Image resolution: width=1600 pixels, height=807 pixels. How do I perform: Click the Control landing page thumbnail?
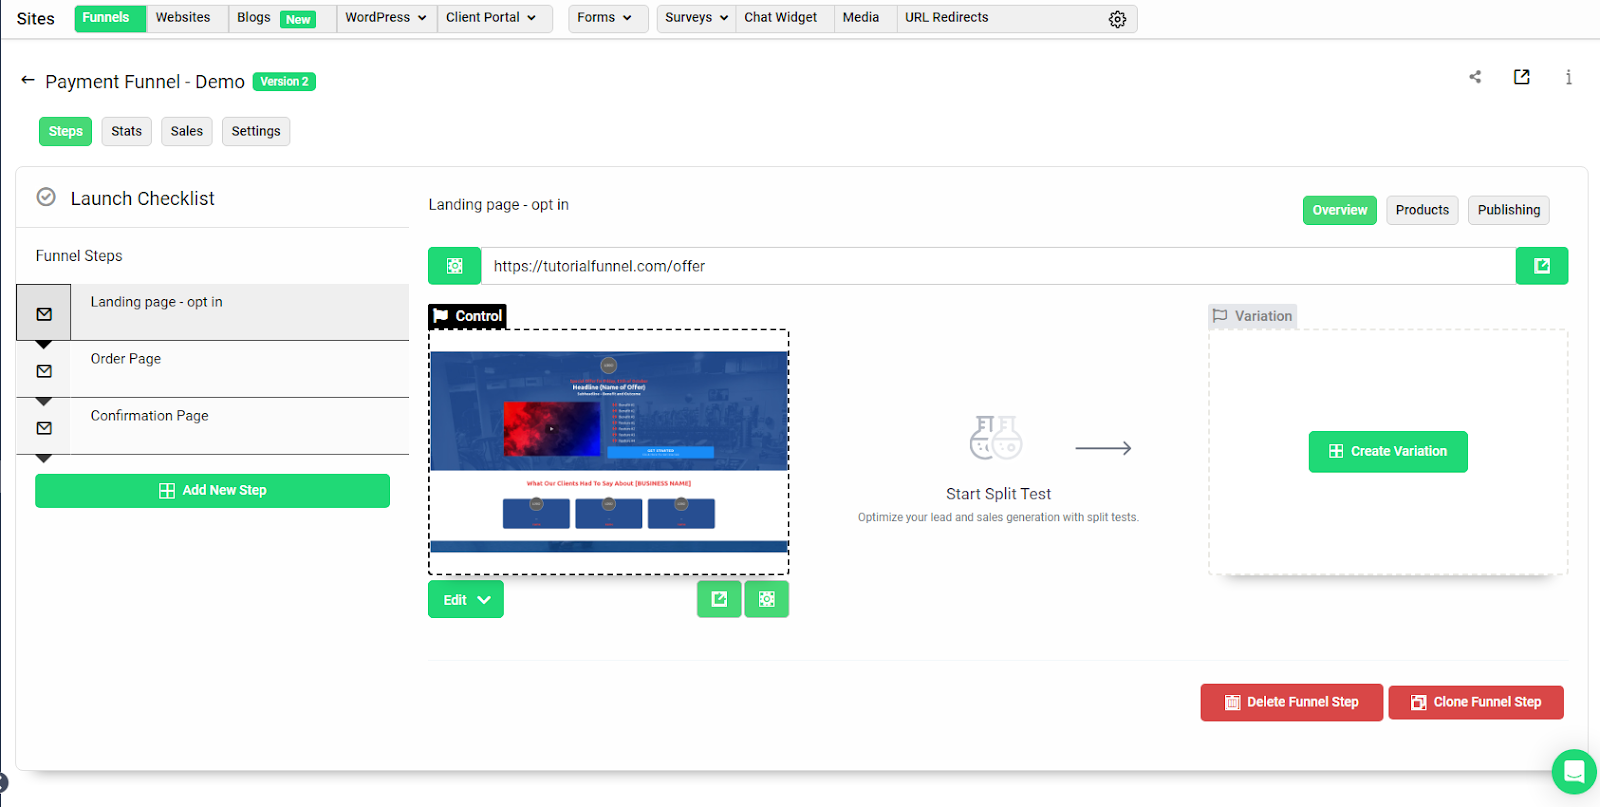click(x=609, y=452)
